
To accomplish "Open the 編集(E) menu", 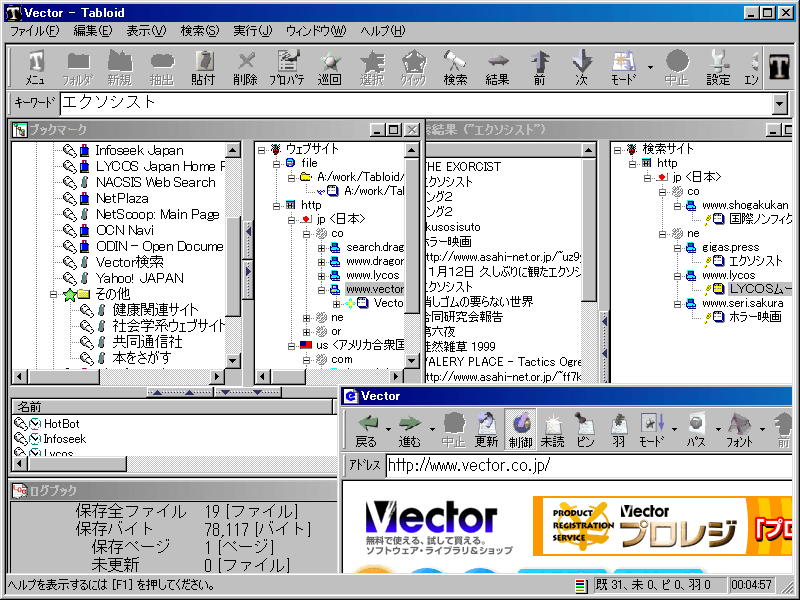I will (x=93, y=31).
